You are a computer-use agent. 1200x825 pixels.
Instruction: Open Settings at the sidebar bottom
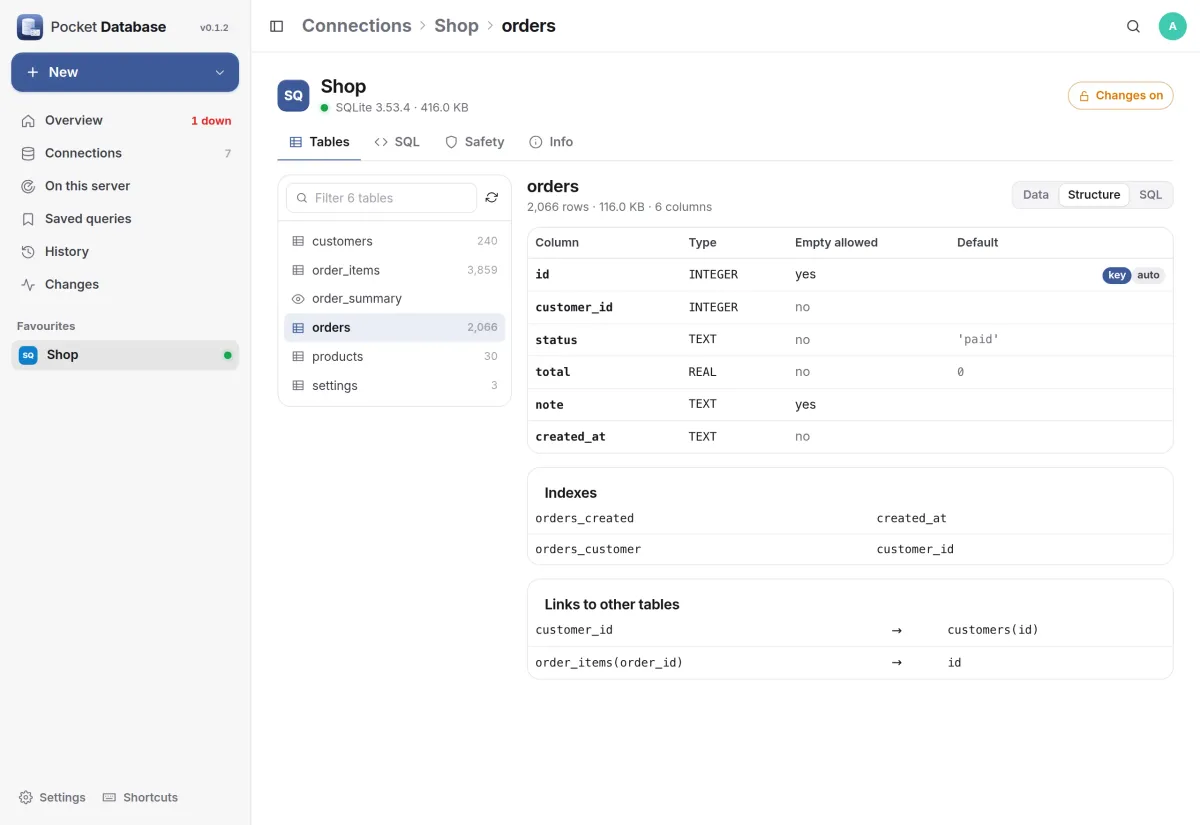click(x=52, y=797)
